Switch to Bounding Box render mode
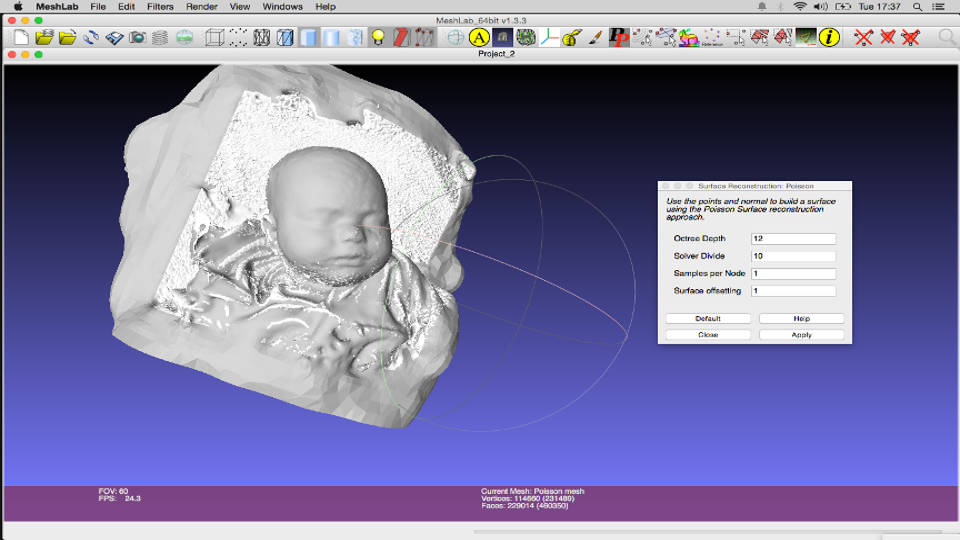The height and width of the screenshot is (540, 960). 214,38
